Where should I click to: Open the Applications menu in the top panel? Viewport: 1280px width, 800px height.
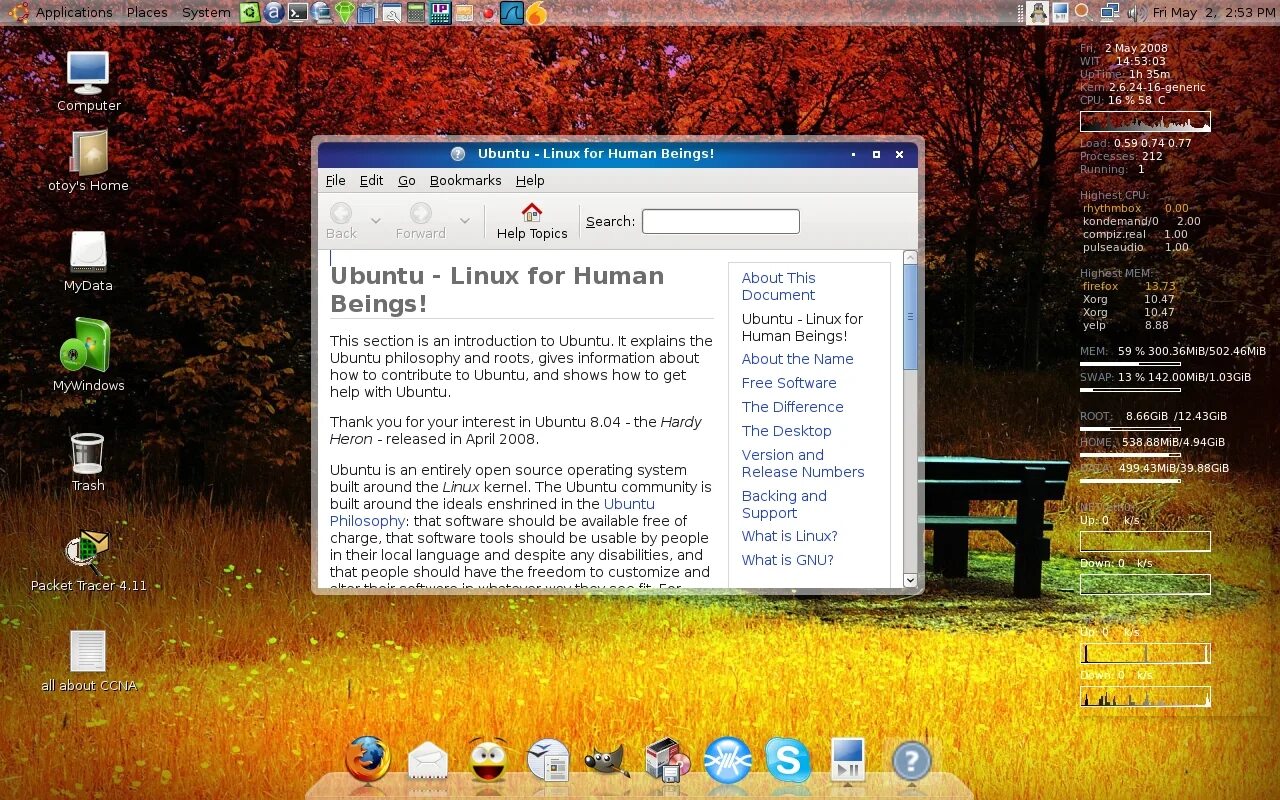coord(74,12)
